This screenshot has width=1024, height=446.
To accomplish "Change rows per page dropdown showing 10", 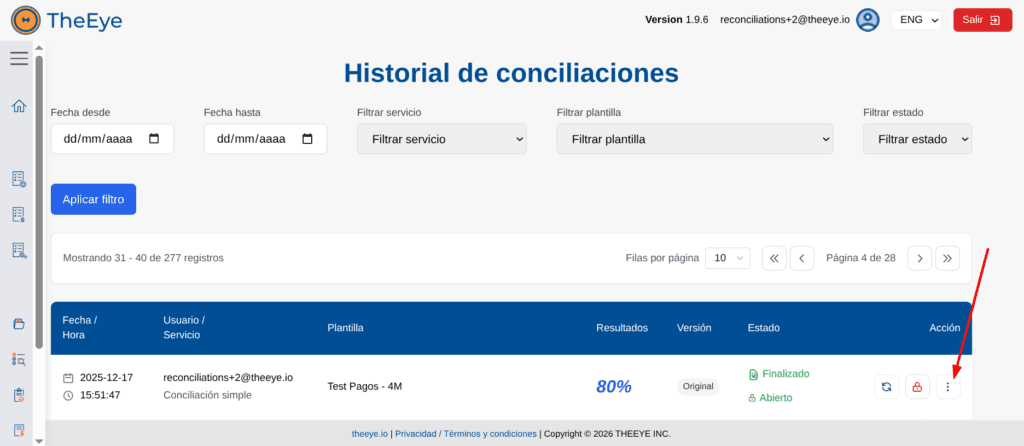I will (727, 258).
